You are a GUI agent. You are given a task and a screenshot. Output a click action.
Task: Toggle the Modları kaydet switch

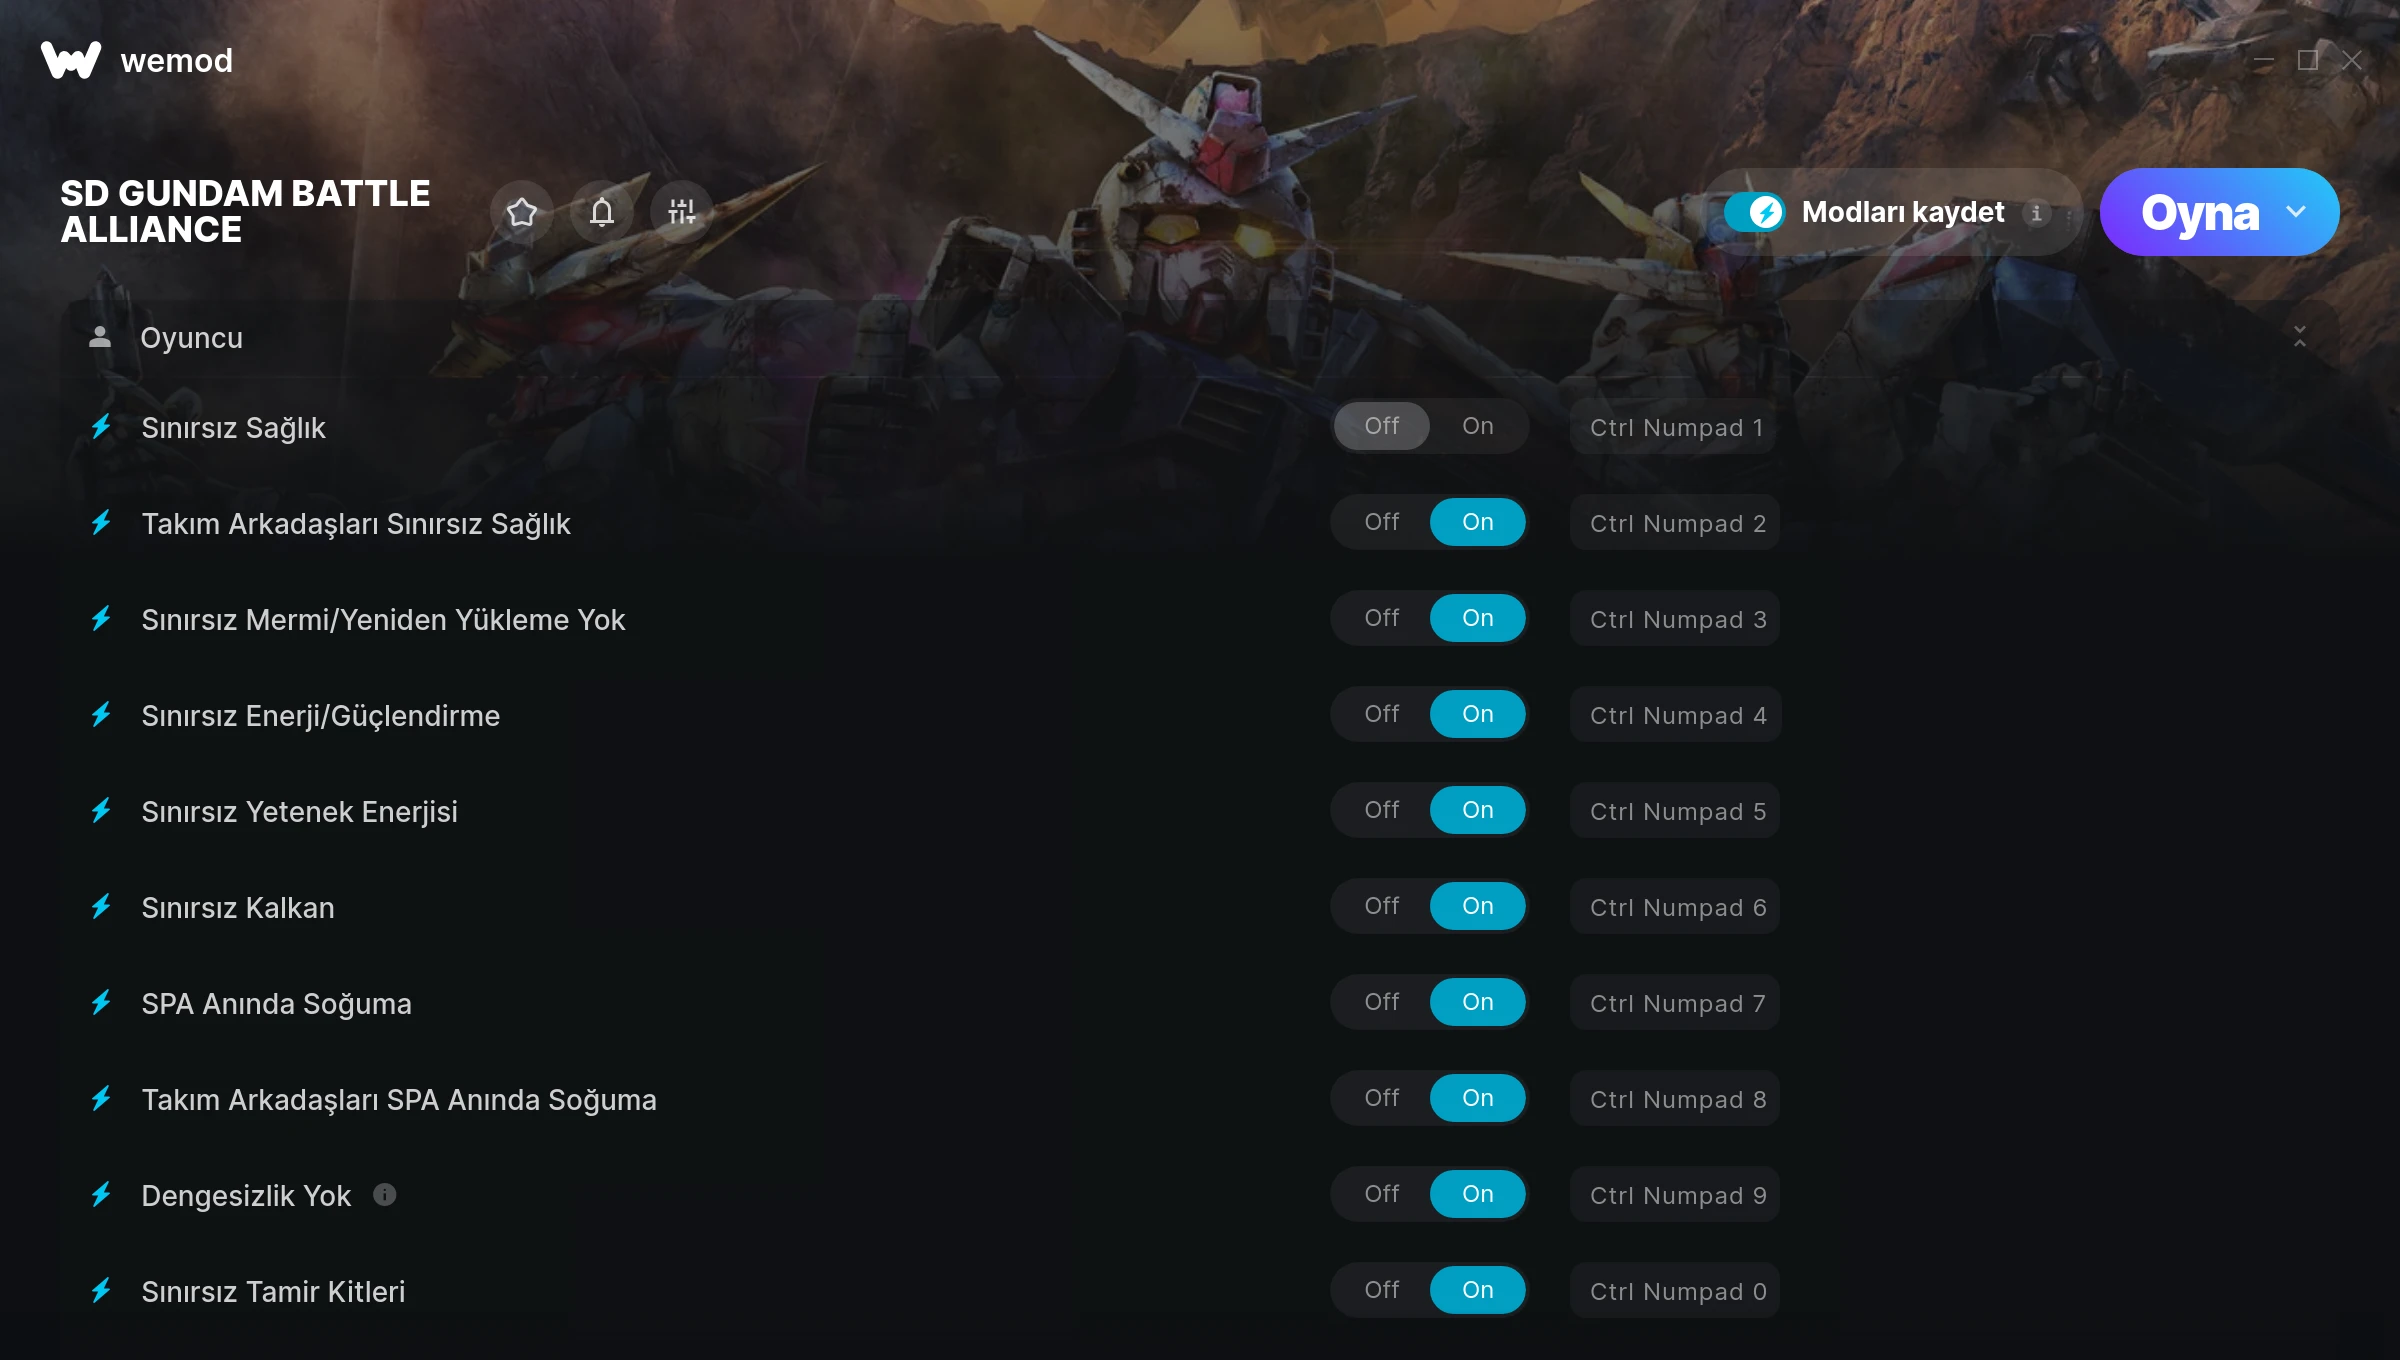pyautogui.click(x=1755, y=212)
